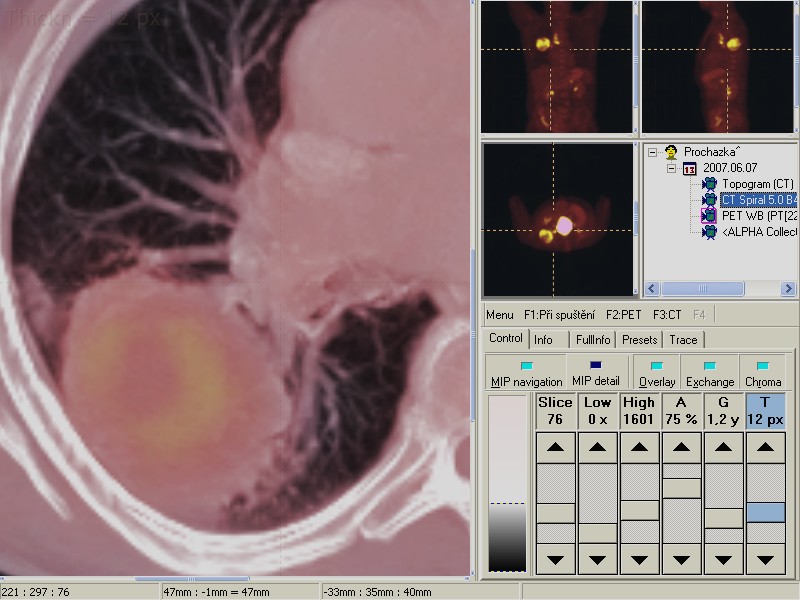The image size is (800, 600).
Task: Click the 2007.06.07 study calendar icon
Action: [689, 169]
